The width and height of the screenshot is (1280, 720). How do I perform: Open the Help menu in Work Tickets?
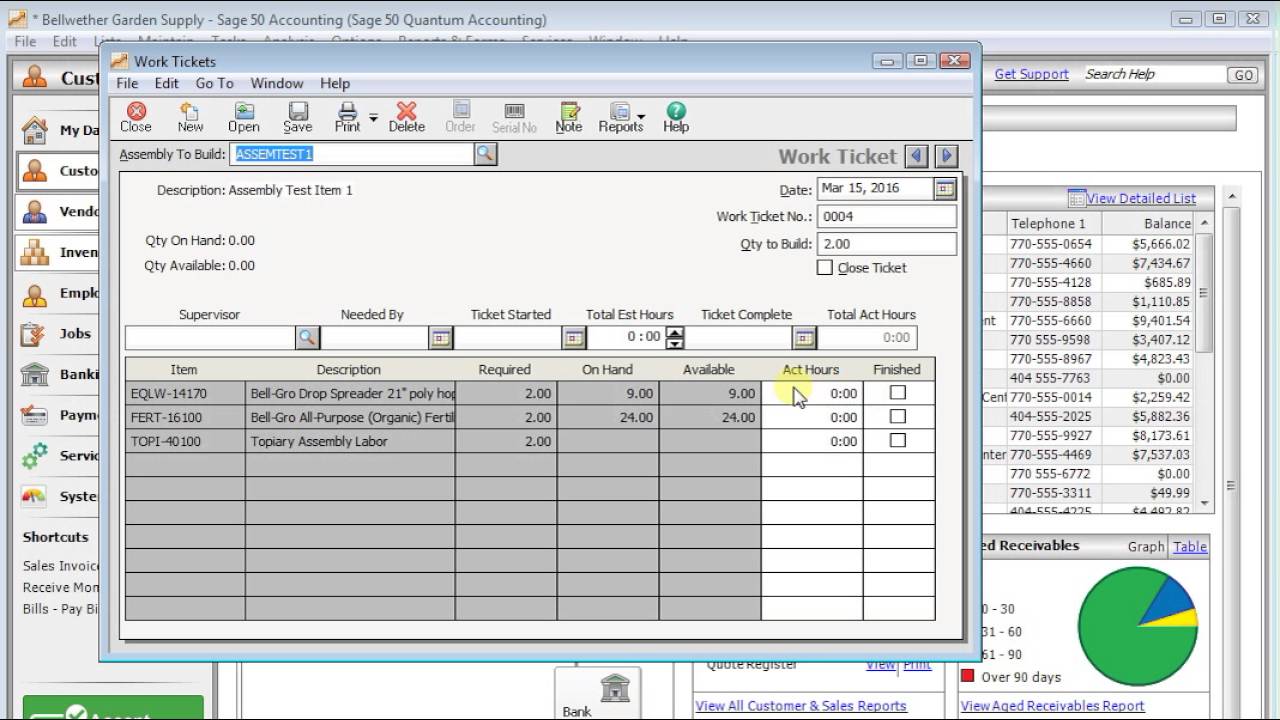[x=335, y=83]
